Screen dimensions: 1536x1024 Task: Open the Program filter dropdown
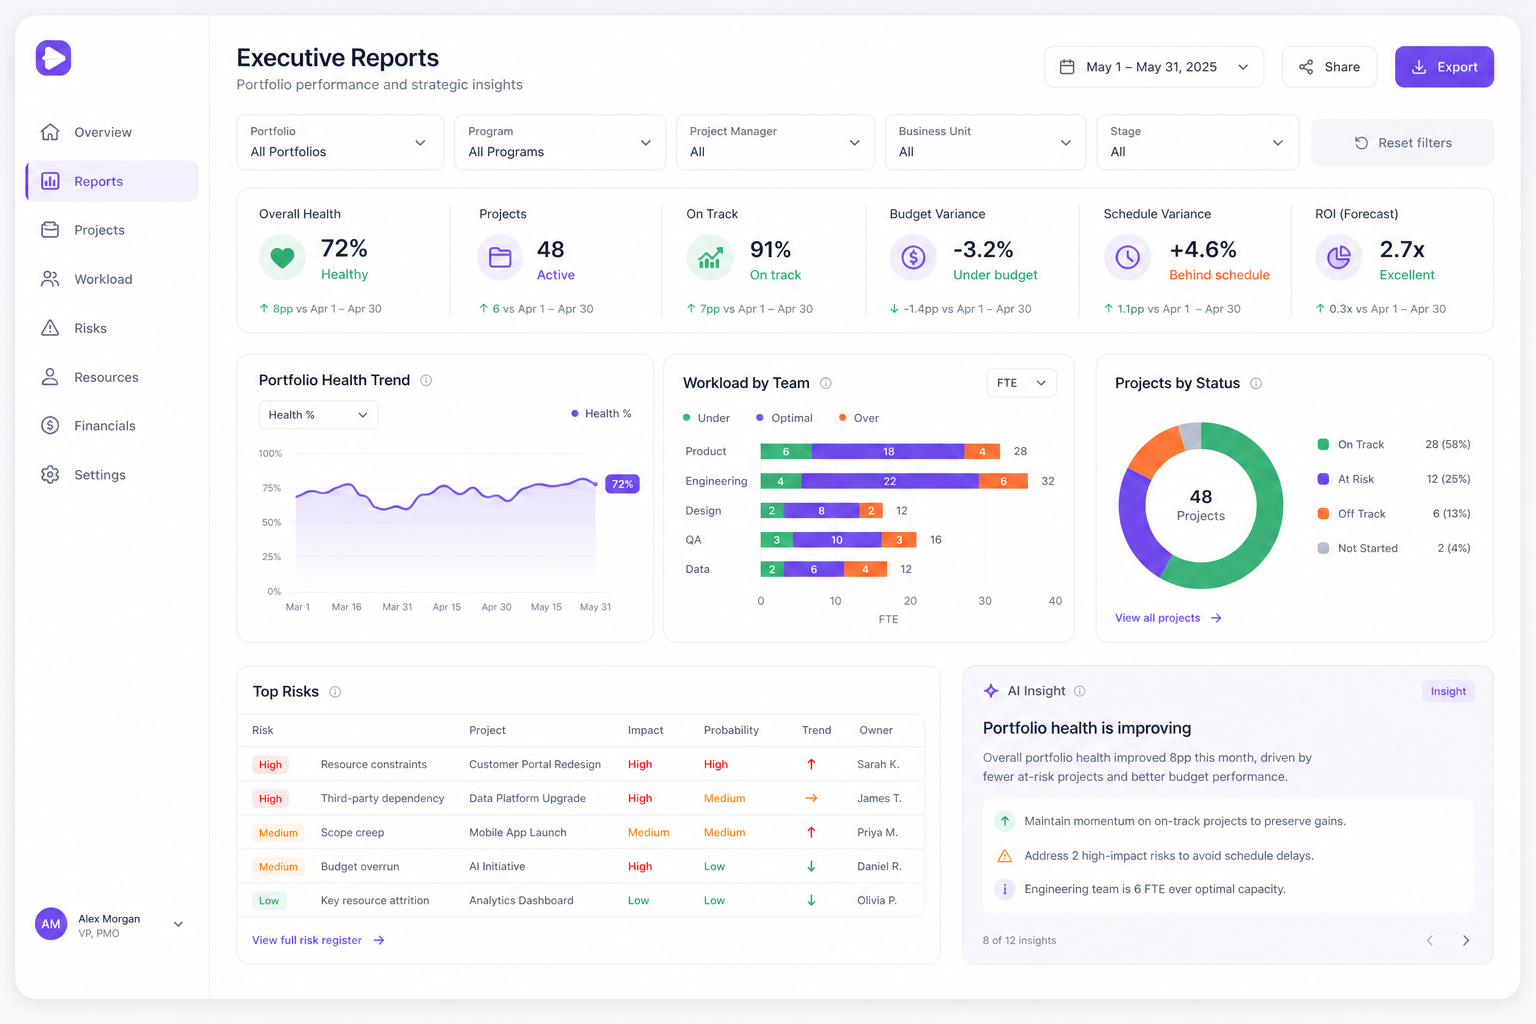(560, 142)
